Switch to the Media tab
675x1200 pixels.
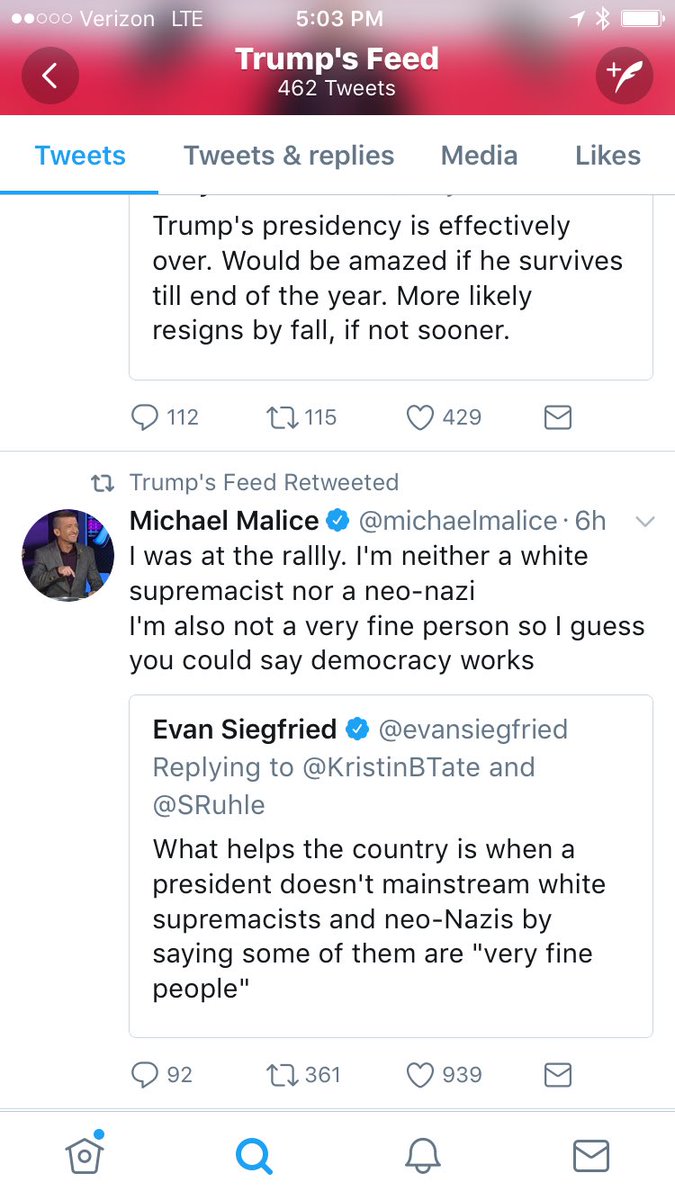pos(479,156)
